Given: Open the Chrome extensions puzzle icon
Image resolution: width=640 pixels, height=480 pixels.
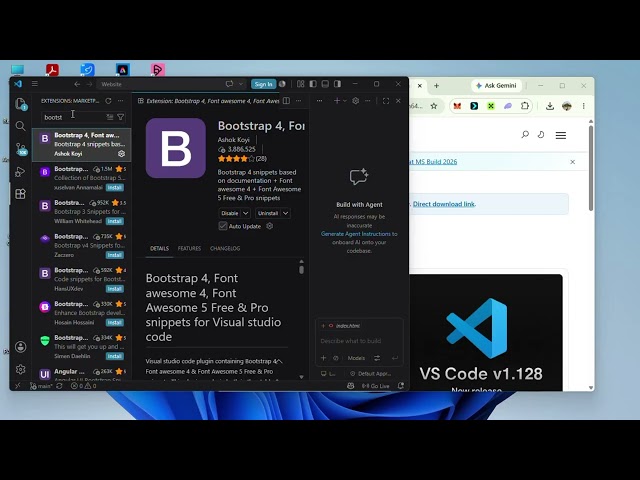Looking at the screenshot, I should tap(525, 106).
